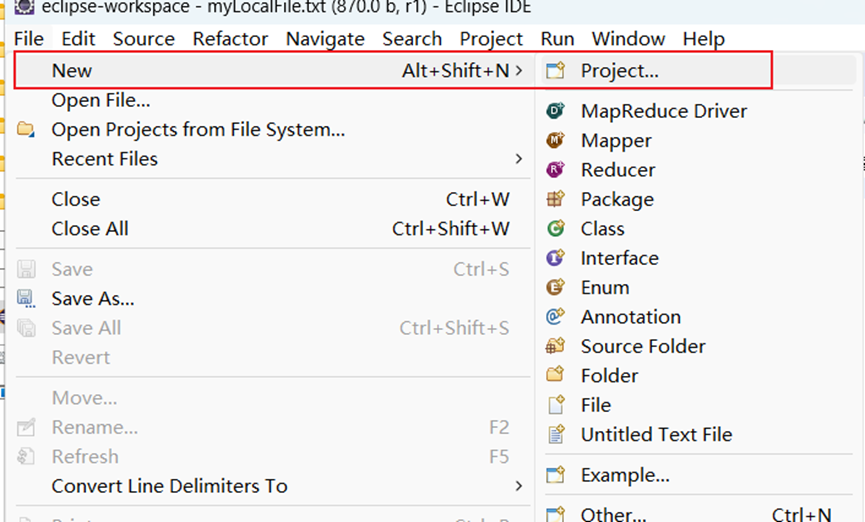Expand the Recent Files submenu arrow
Screen dimensions: 865x522
(x=519, y=159)
